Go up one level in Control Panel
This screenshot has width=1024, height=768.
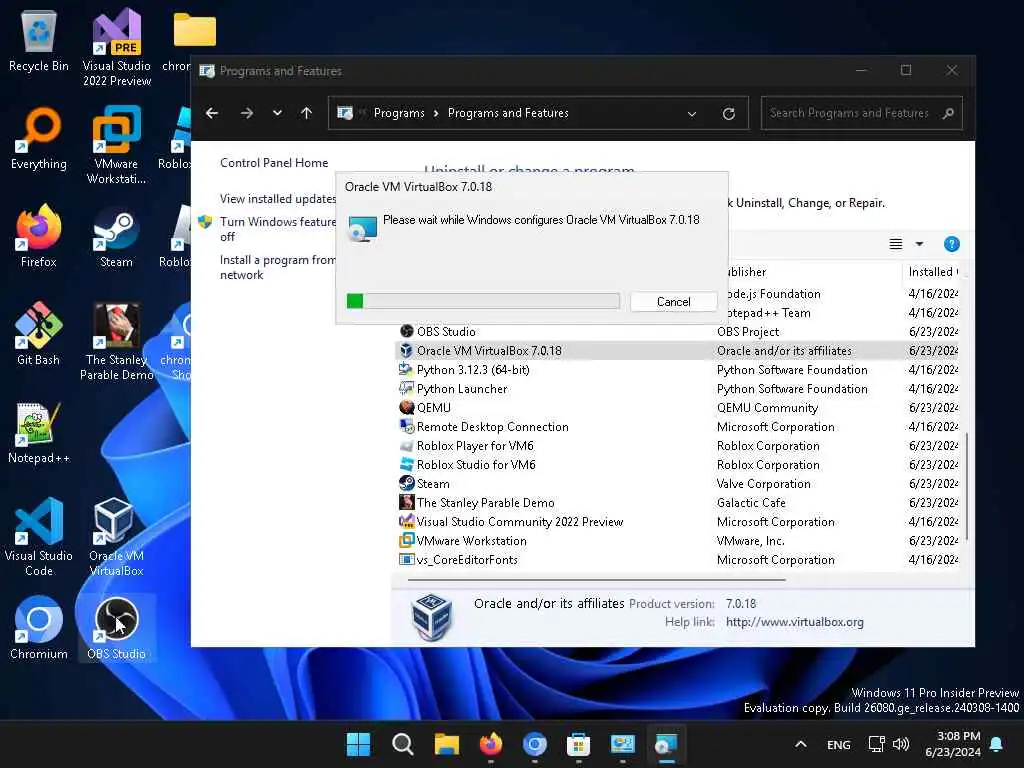click(306, 113)
